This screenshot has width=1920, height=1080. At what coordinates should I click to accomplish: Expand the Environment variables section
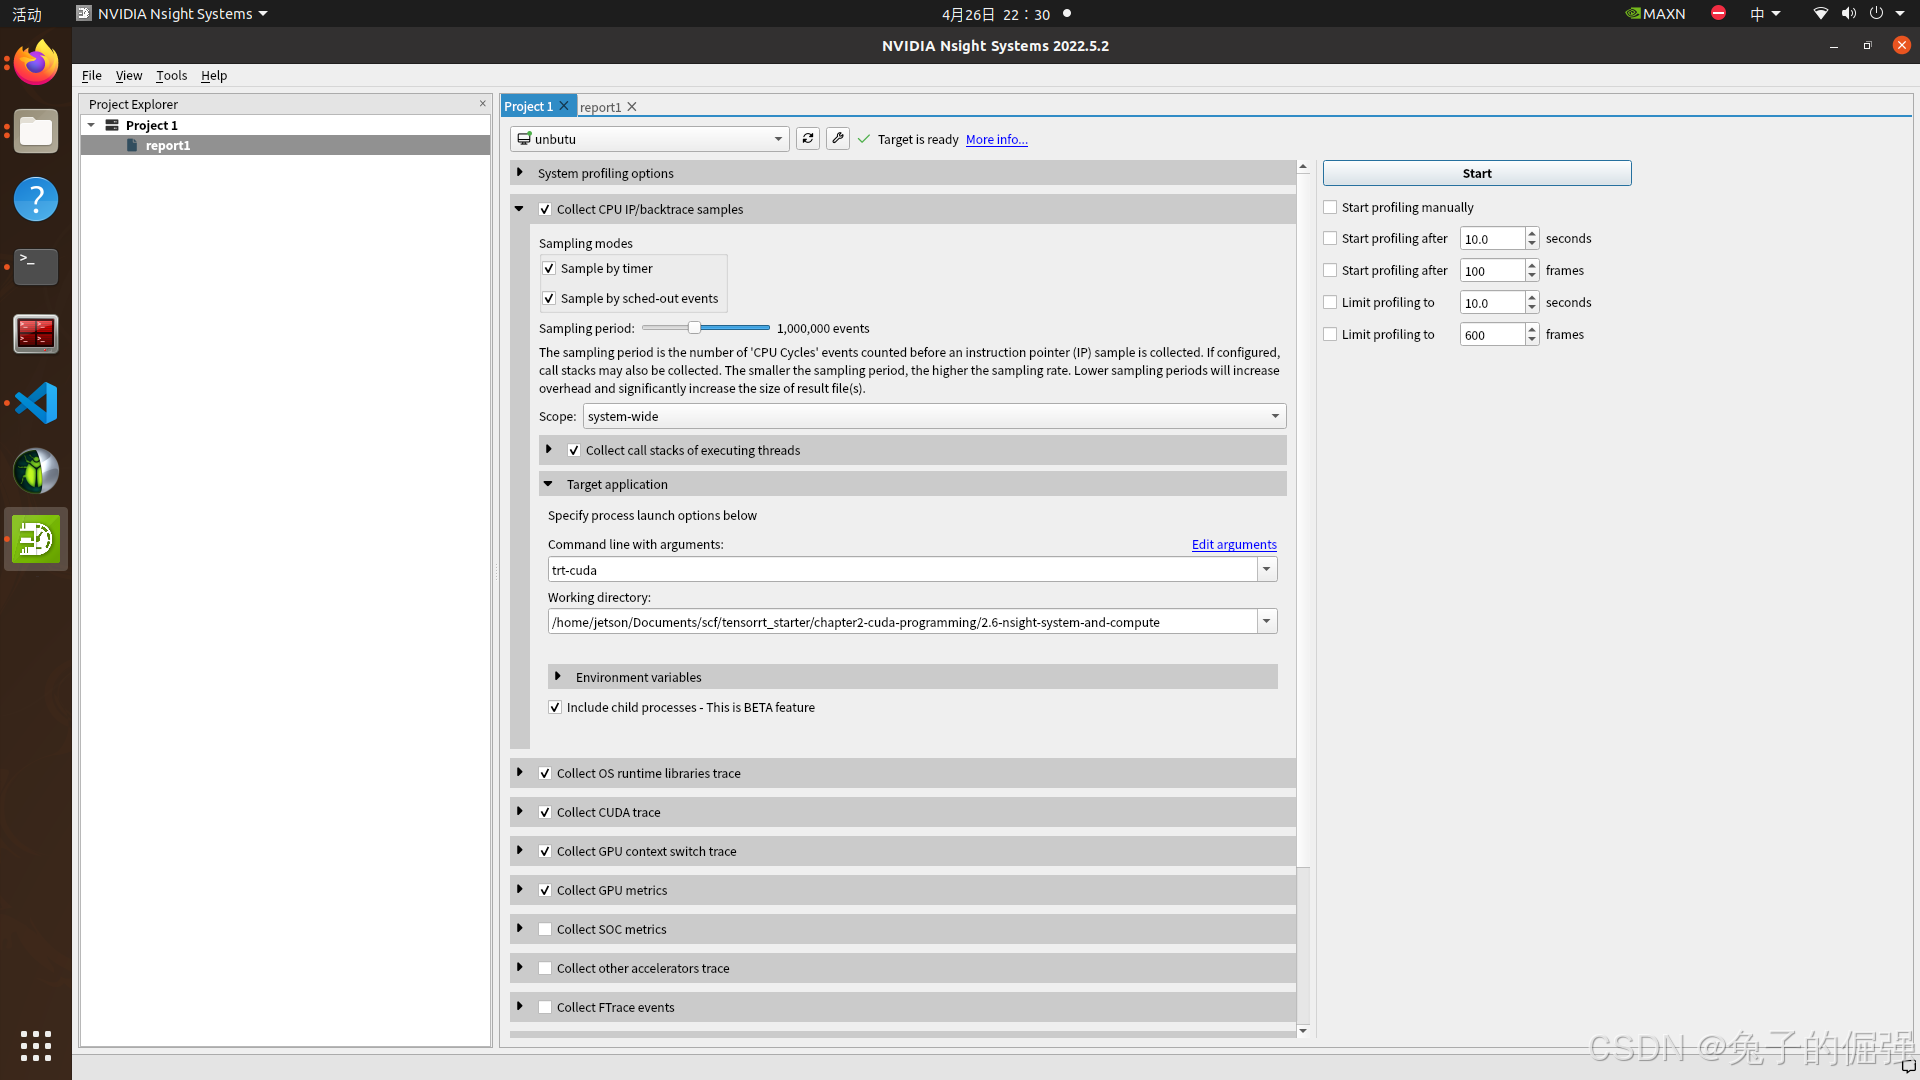tap(558, 677)
